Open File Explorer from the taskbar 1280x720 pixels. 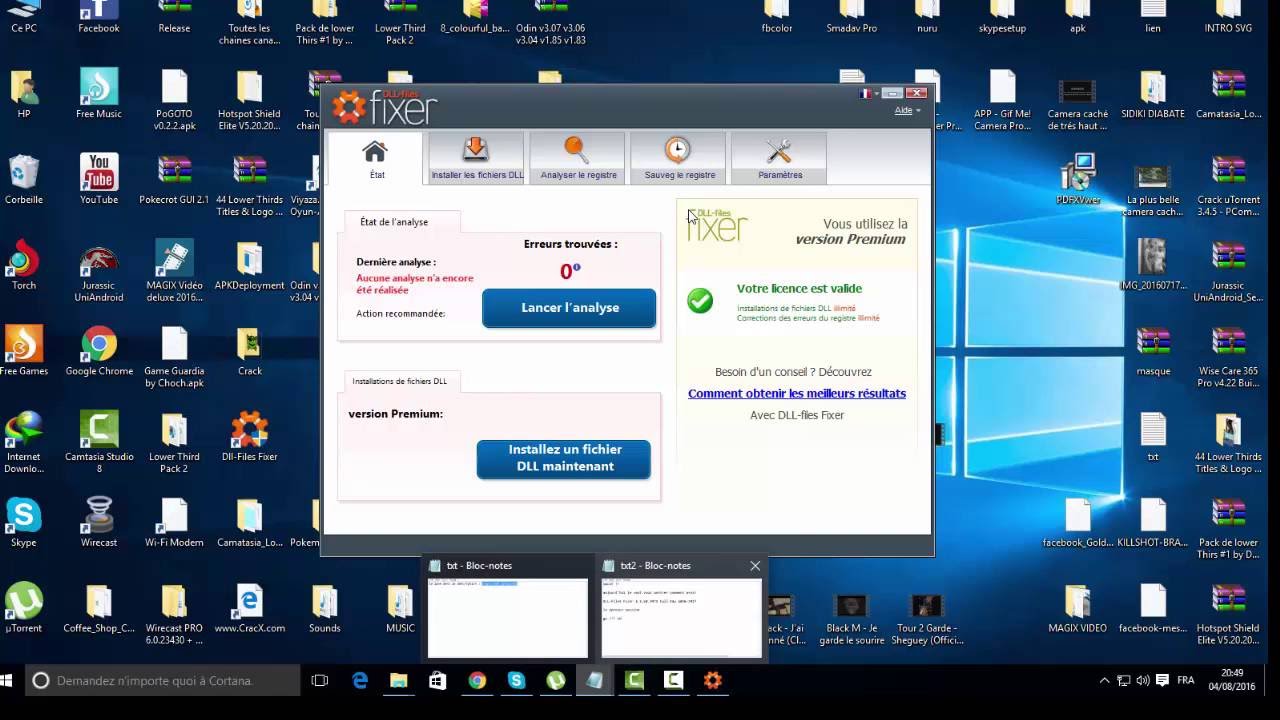[398, 680]
